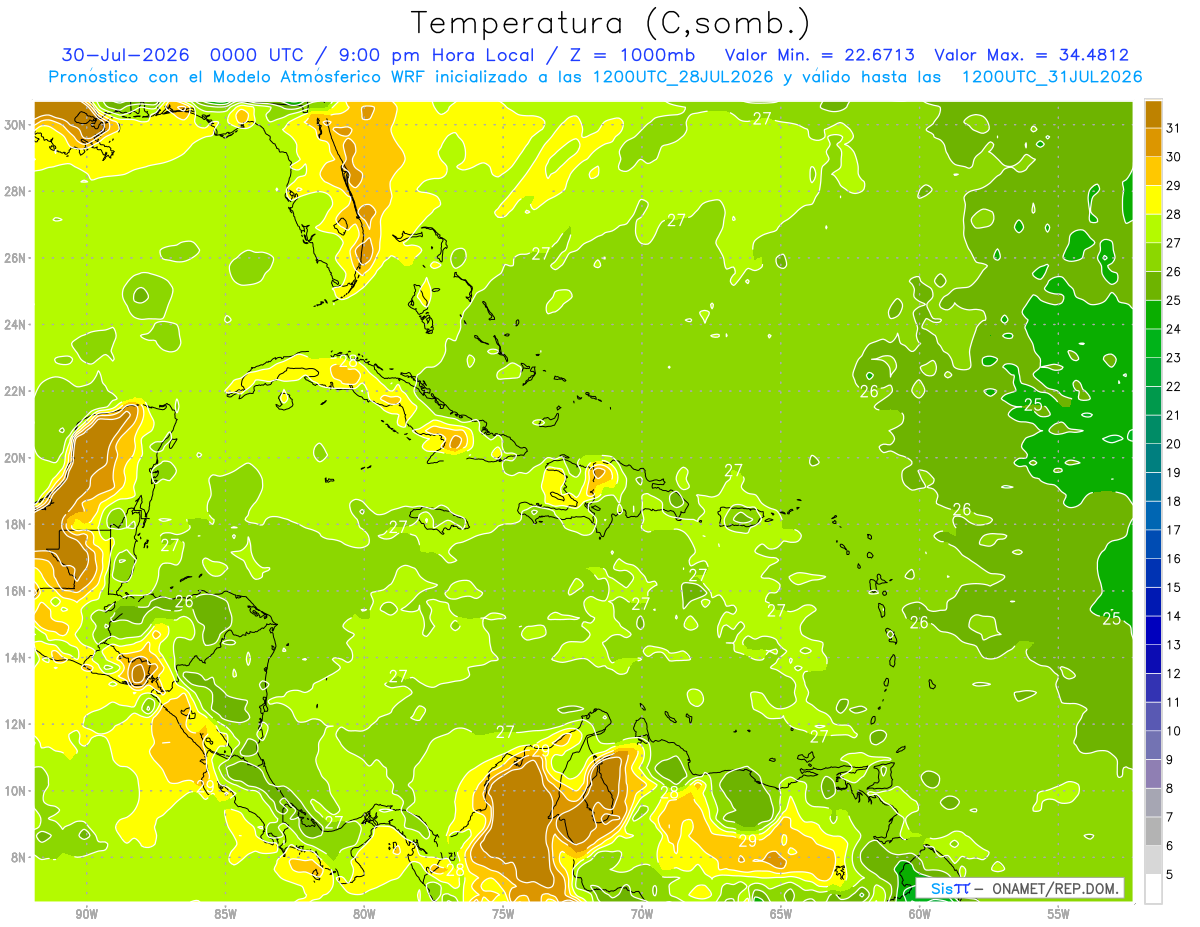This screenshot has width=1200, height=927.
Task: Click legend value 31
Action: (1175, 128)
